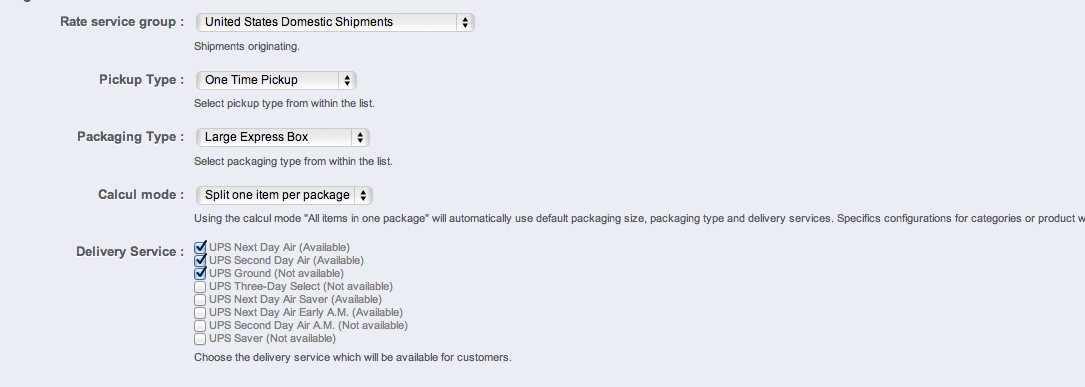Uncheck UPS Ground checkbox
Image resolution: width=1085 pixels, height=387 pixels.
(x=201, y=273)
